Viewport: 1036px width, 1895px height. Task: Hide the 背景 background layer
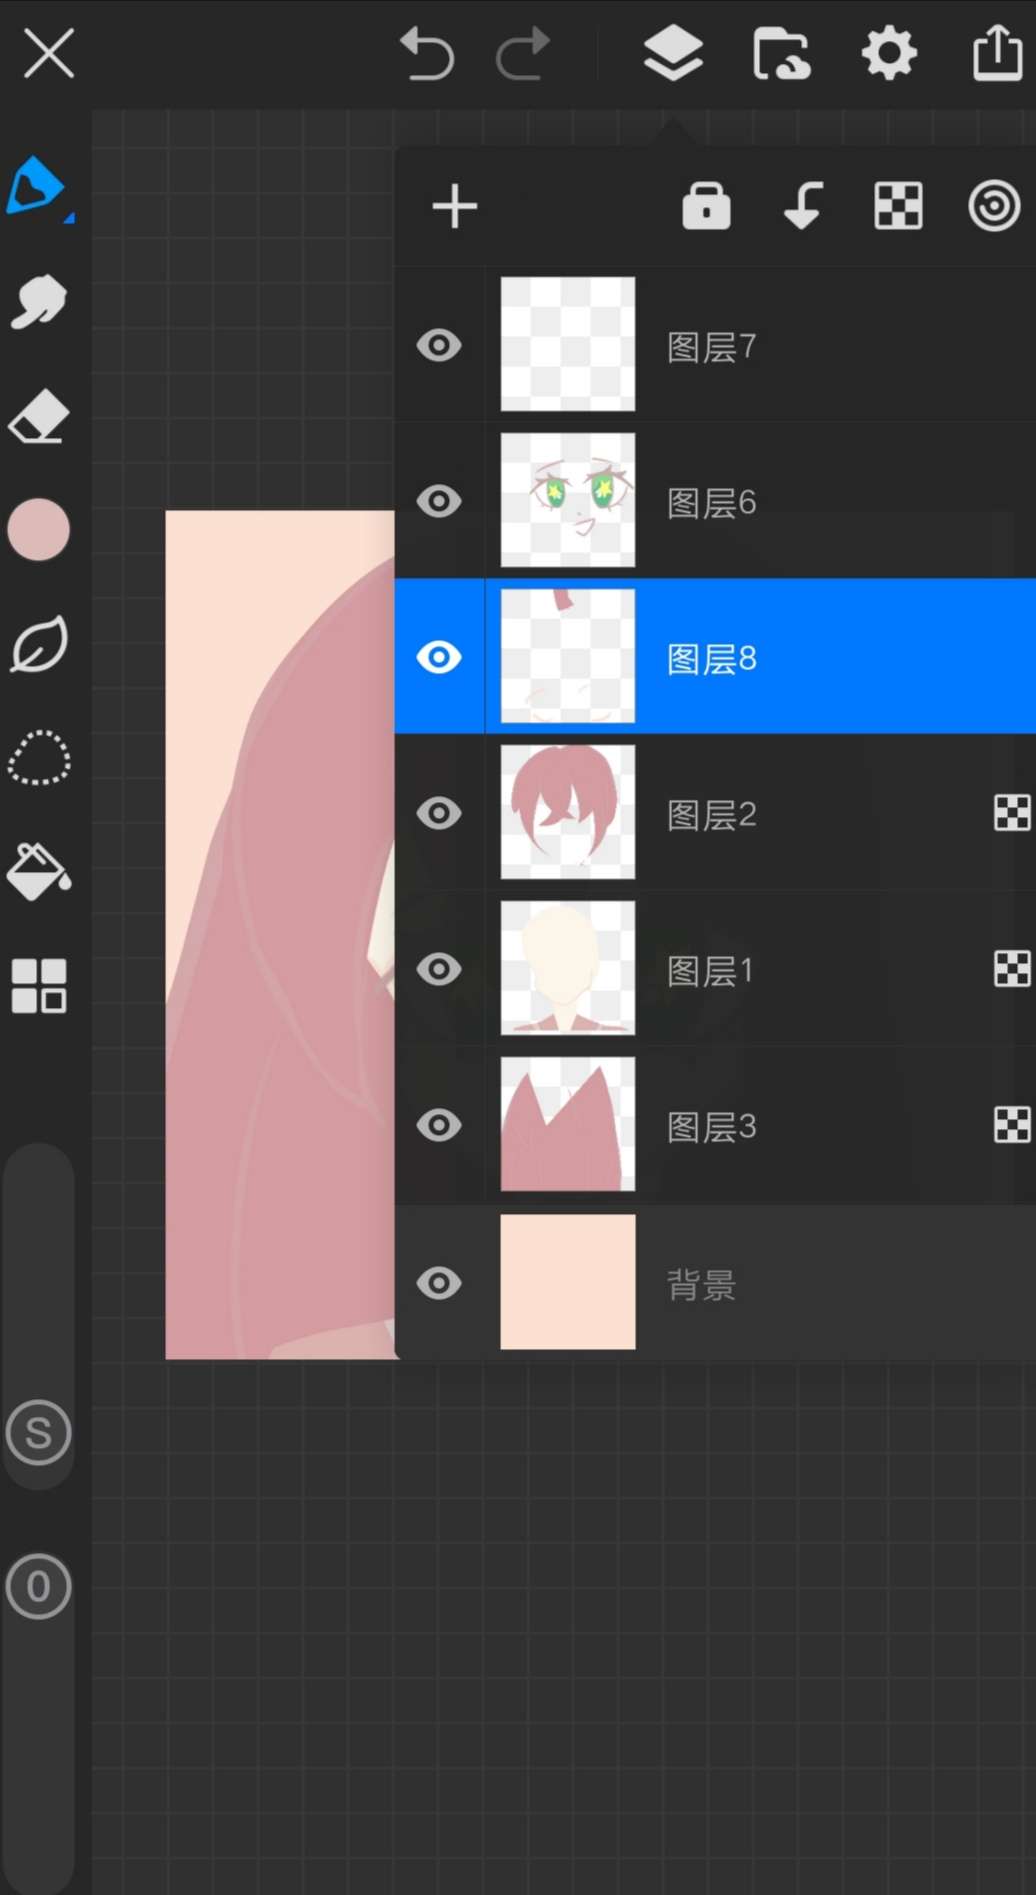tap(439, 1283)
